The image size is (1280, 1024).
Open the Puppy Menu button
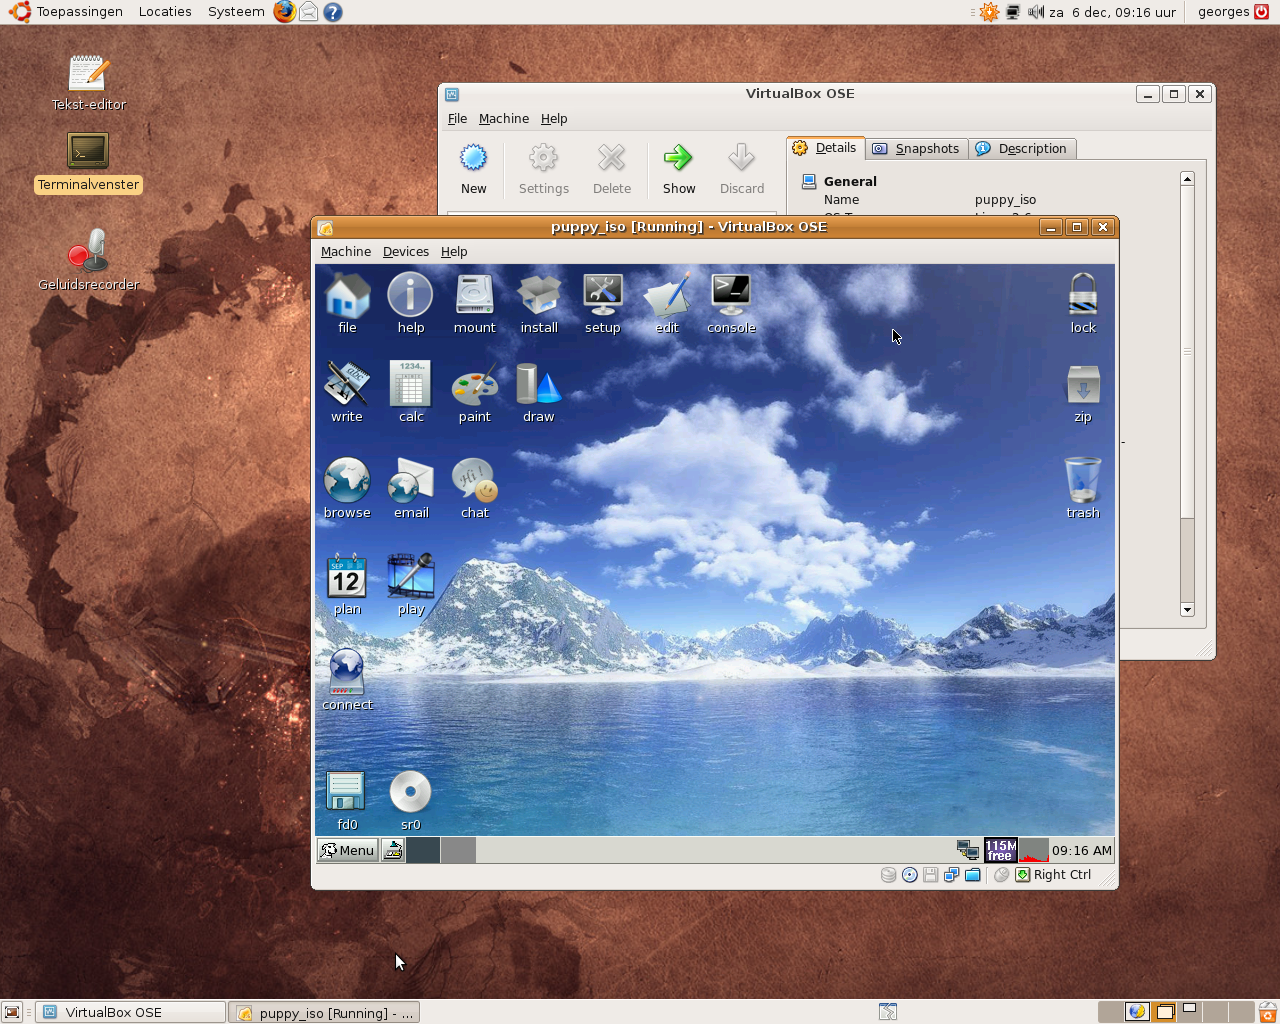coord(347,850)
